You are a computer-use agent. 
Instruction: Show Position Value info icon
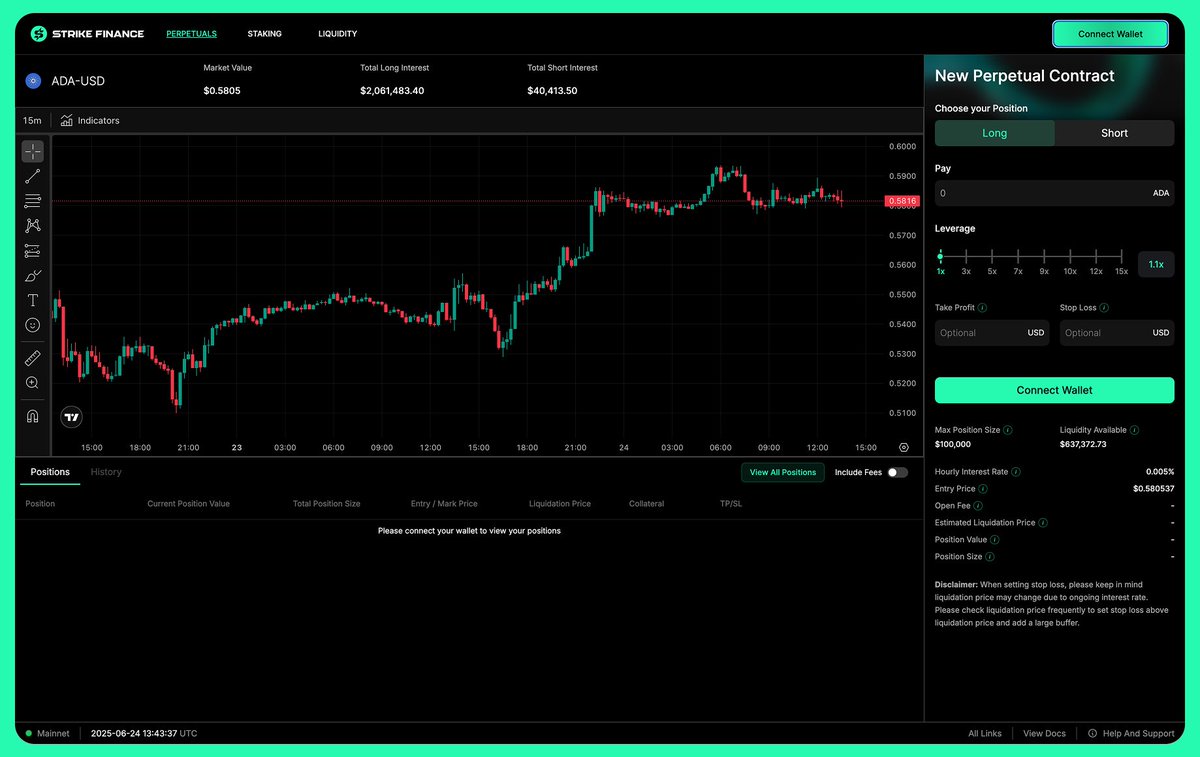995,540
